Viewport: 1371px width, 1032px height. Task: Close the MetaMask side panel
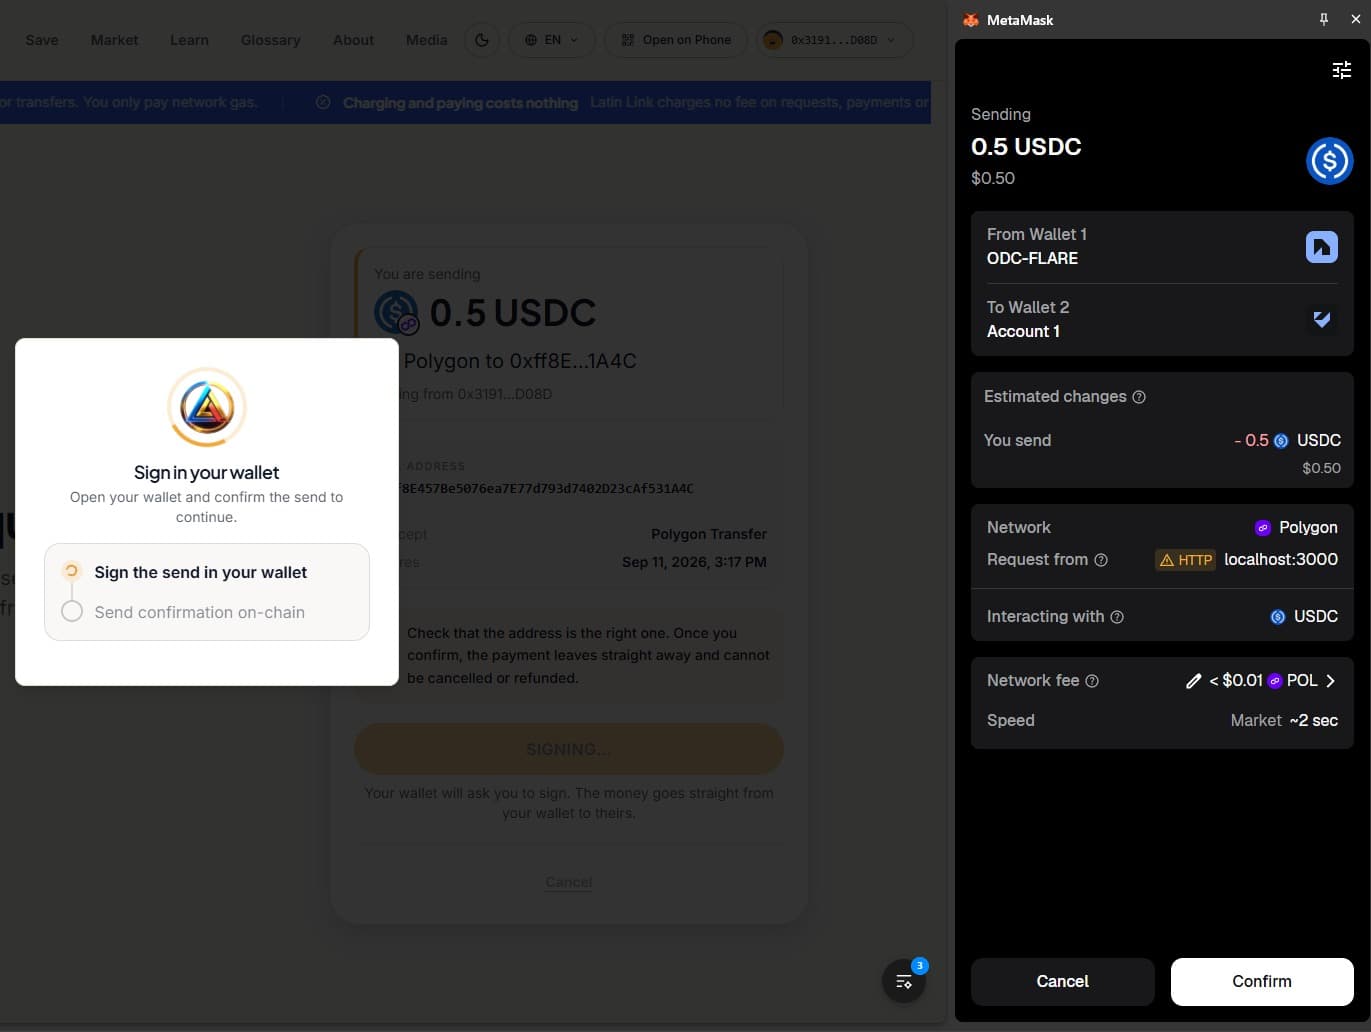(1356, 19)
